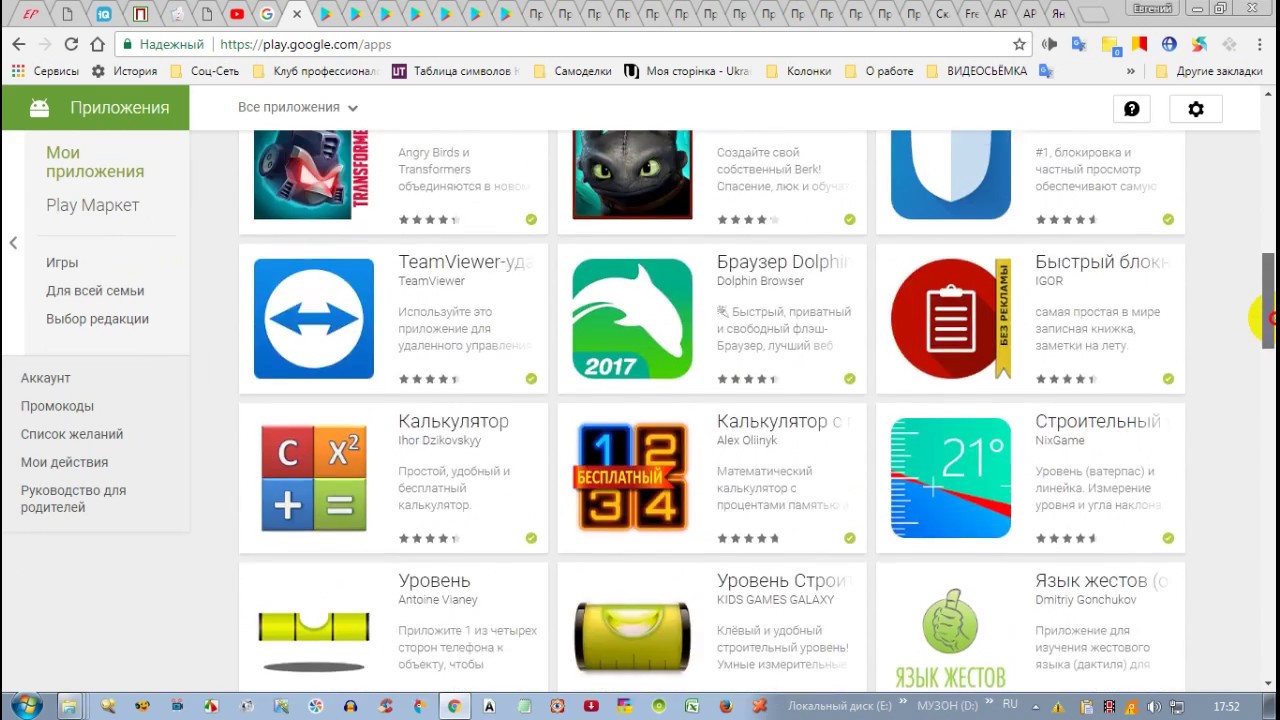
Task: Open the settings gear icon
Action: click(1196, 109)
